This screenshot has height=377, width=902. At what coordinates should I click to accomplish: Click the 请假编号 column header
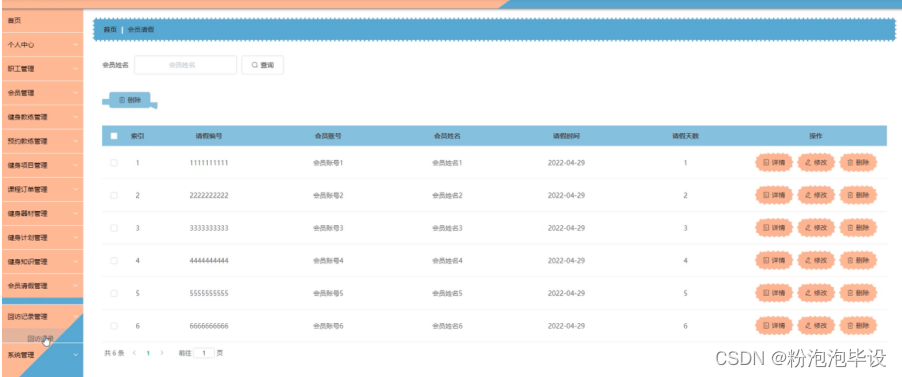[x=209, y=136]
